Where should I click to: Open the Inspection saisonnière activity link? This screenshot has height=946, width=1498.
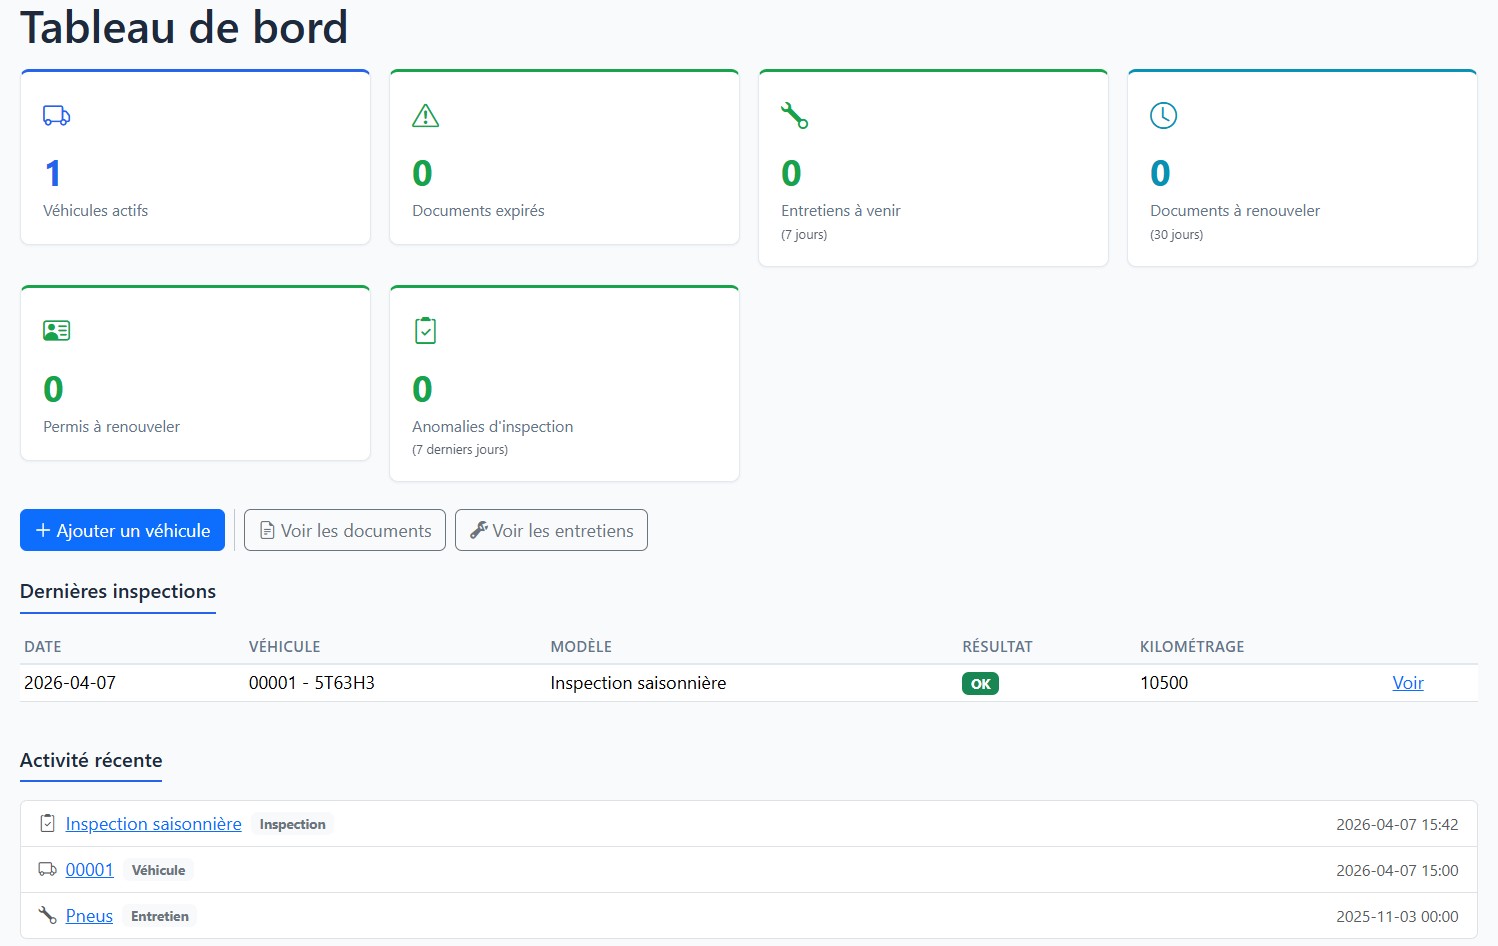coord(153,824)
